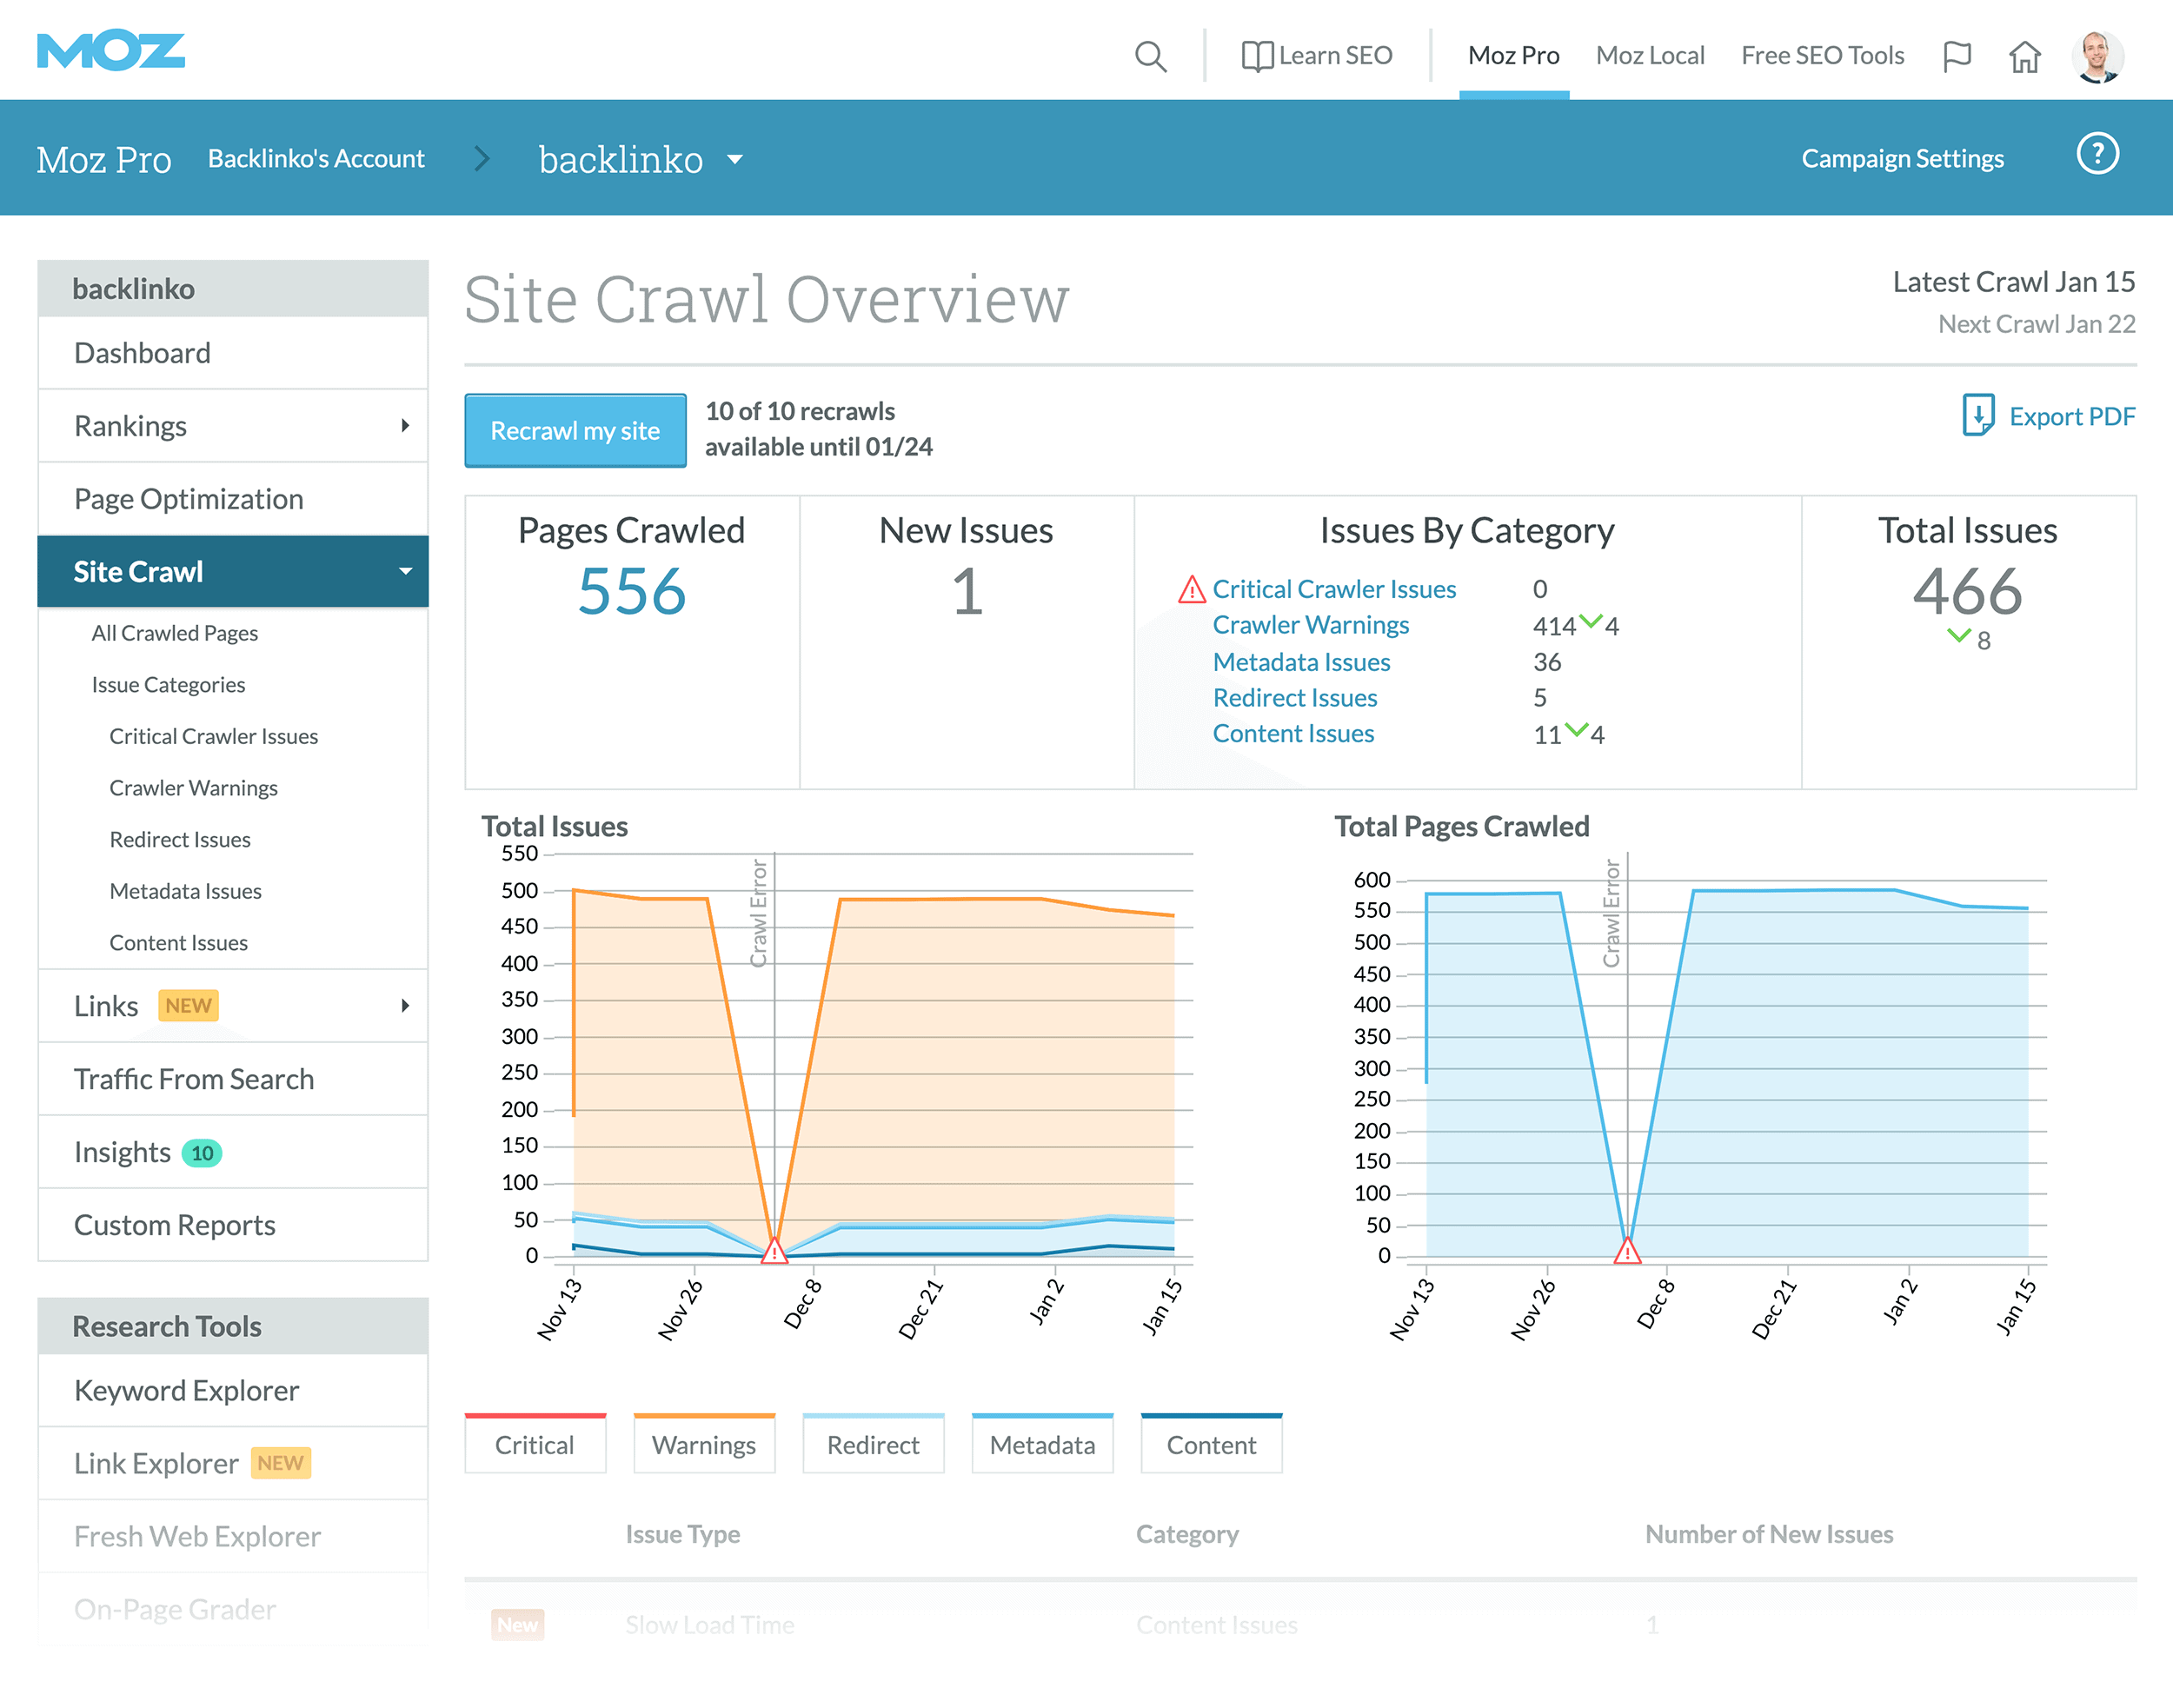Expand the Rankings menu item
Screen dimensions: 2173x1708
click(401, 423)
